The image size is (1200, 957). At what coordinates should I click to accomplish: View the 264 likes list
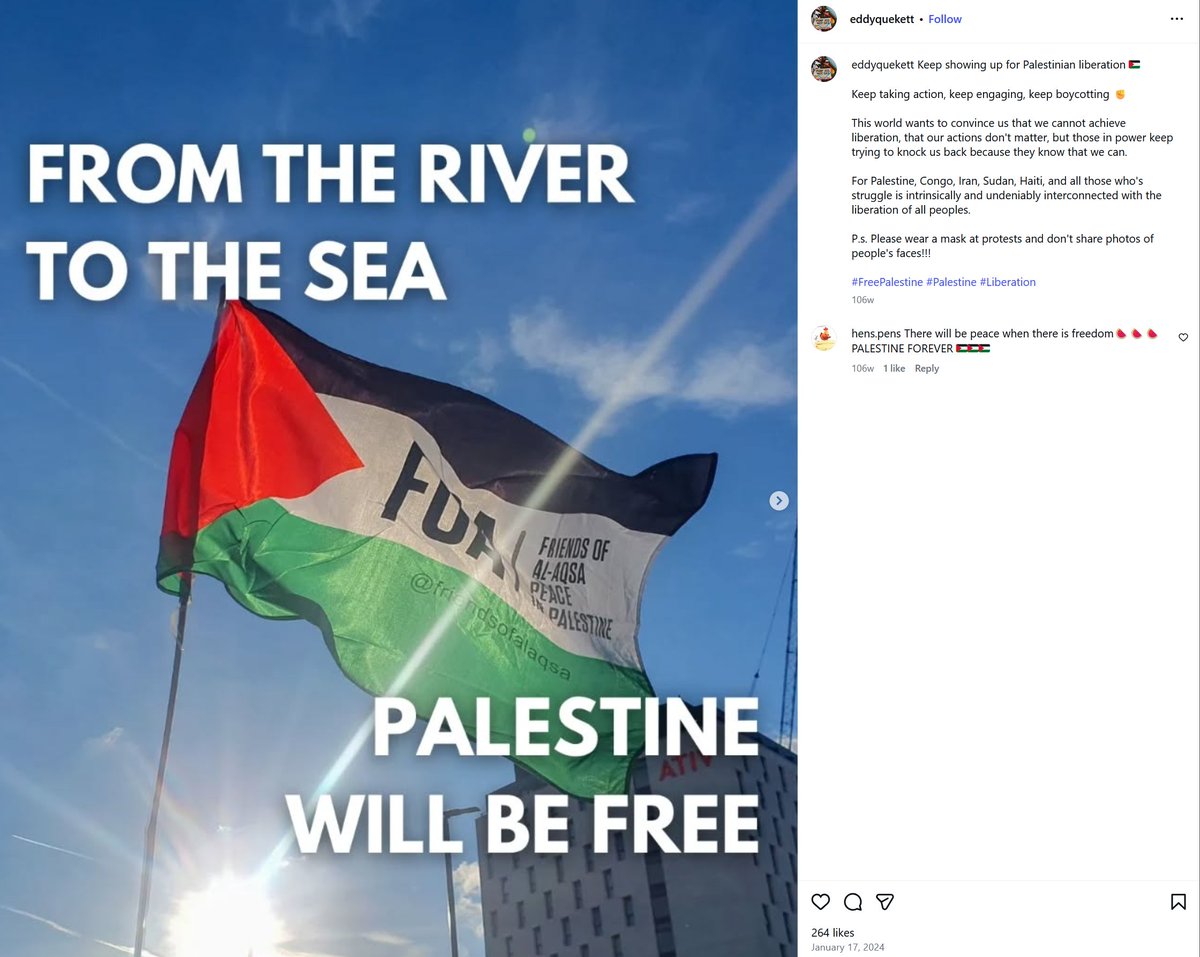click(832, 931)
